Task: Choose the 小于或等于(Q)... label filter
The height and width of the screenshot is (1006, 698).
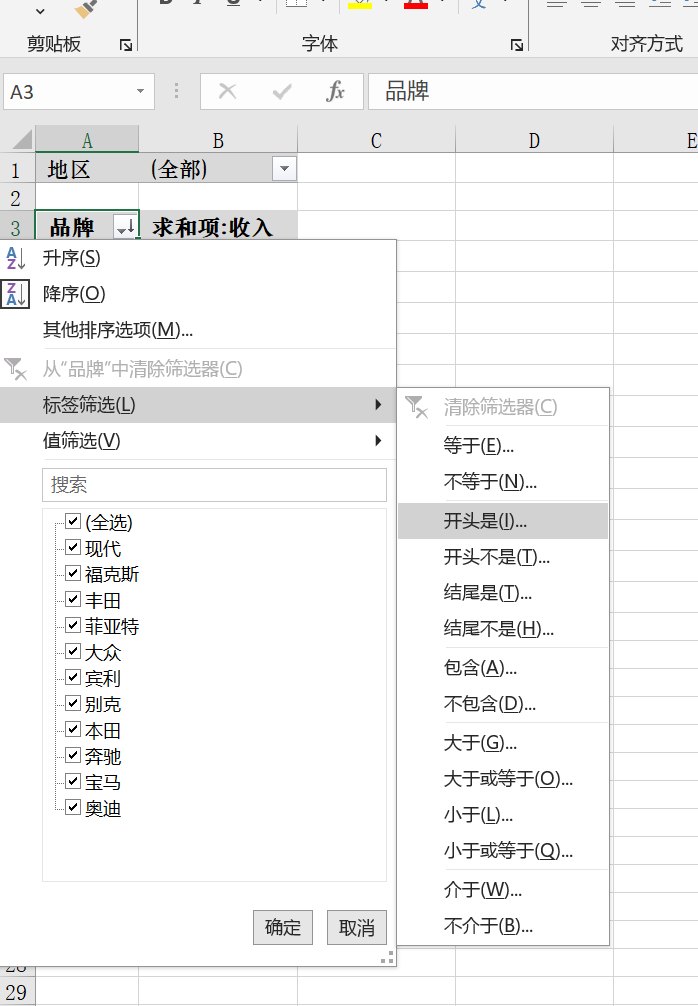Action: pyautogui.click(x=502, y=851)
